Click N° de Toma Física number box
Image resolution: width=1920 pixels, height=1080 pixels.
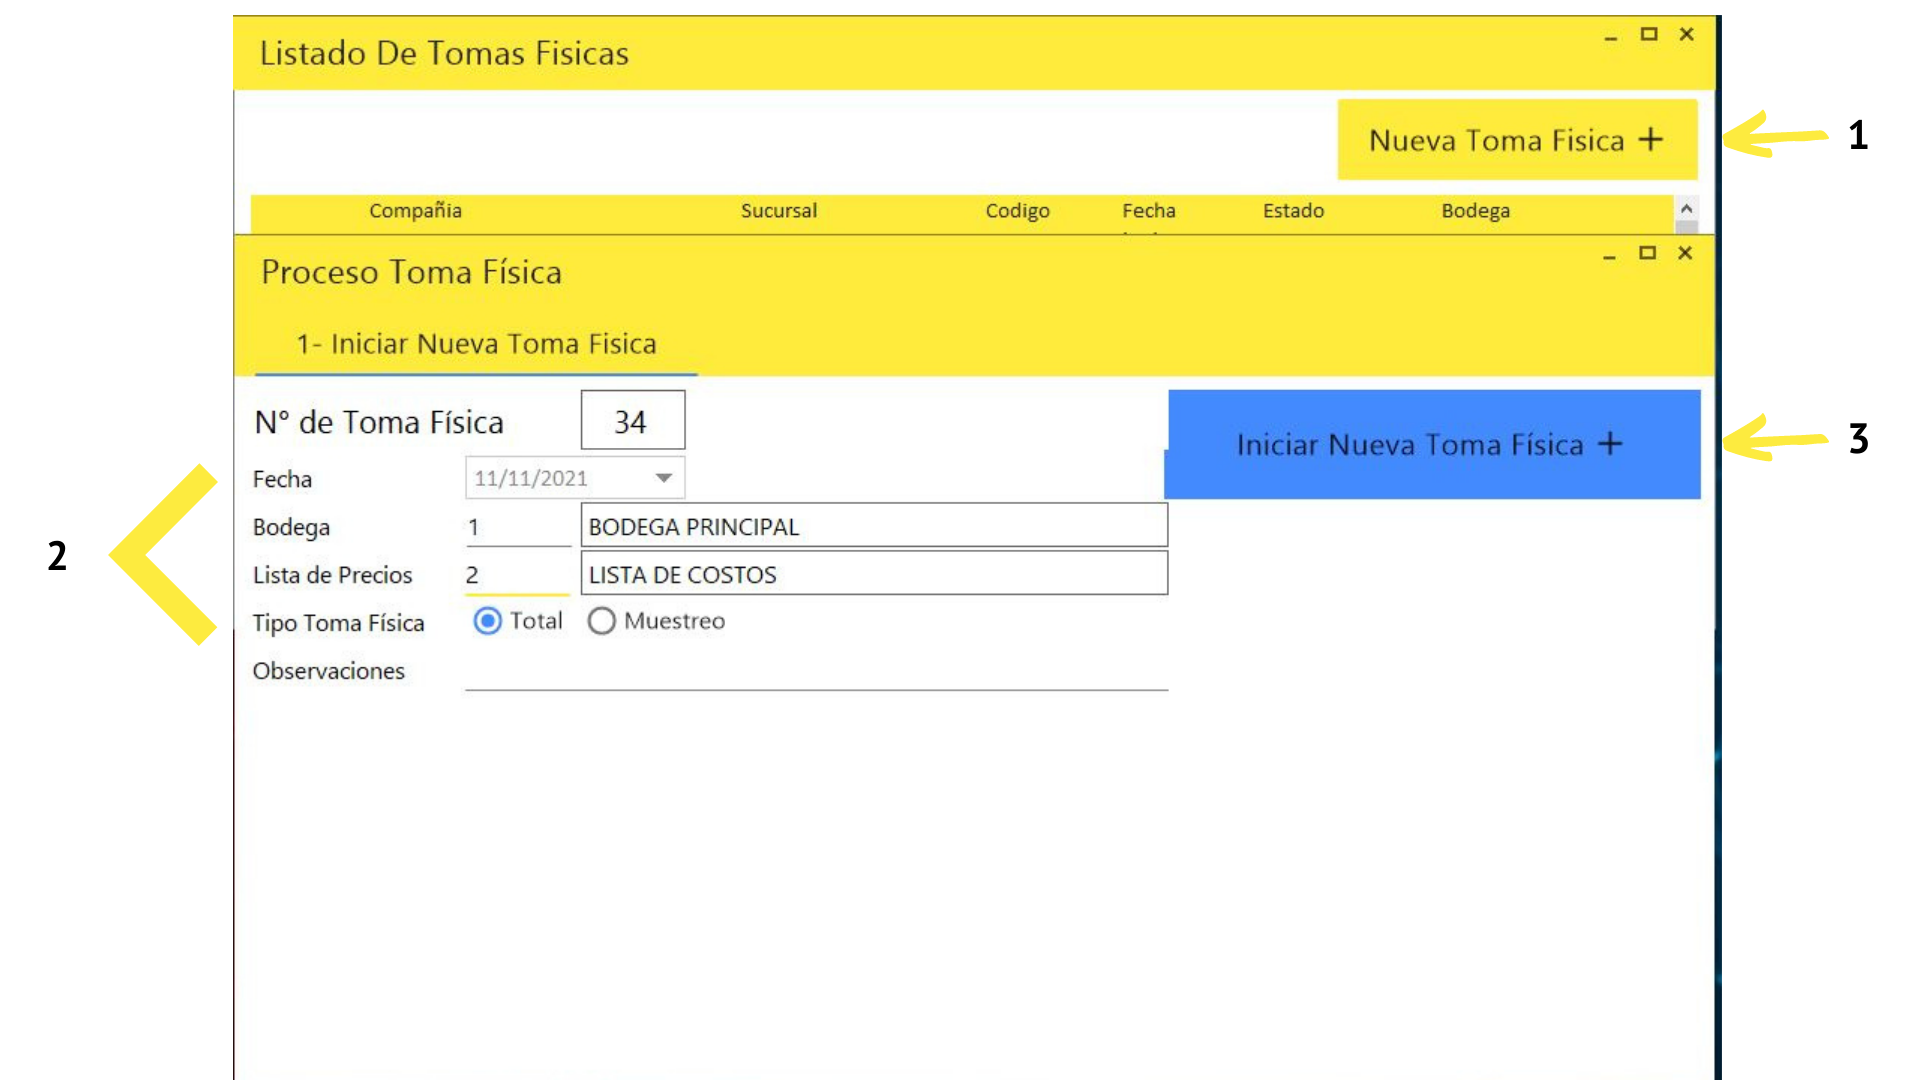click(632, 421)
